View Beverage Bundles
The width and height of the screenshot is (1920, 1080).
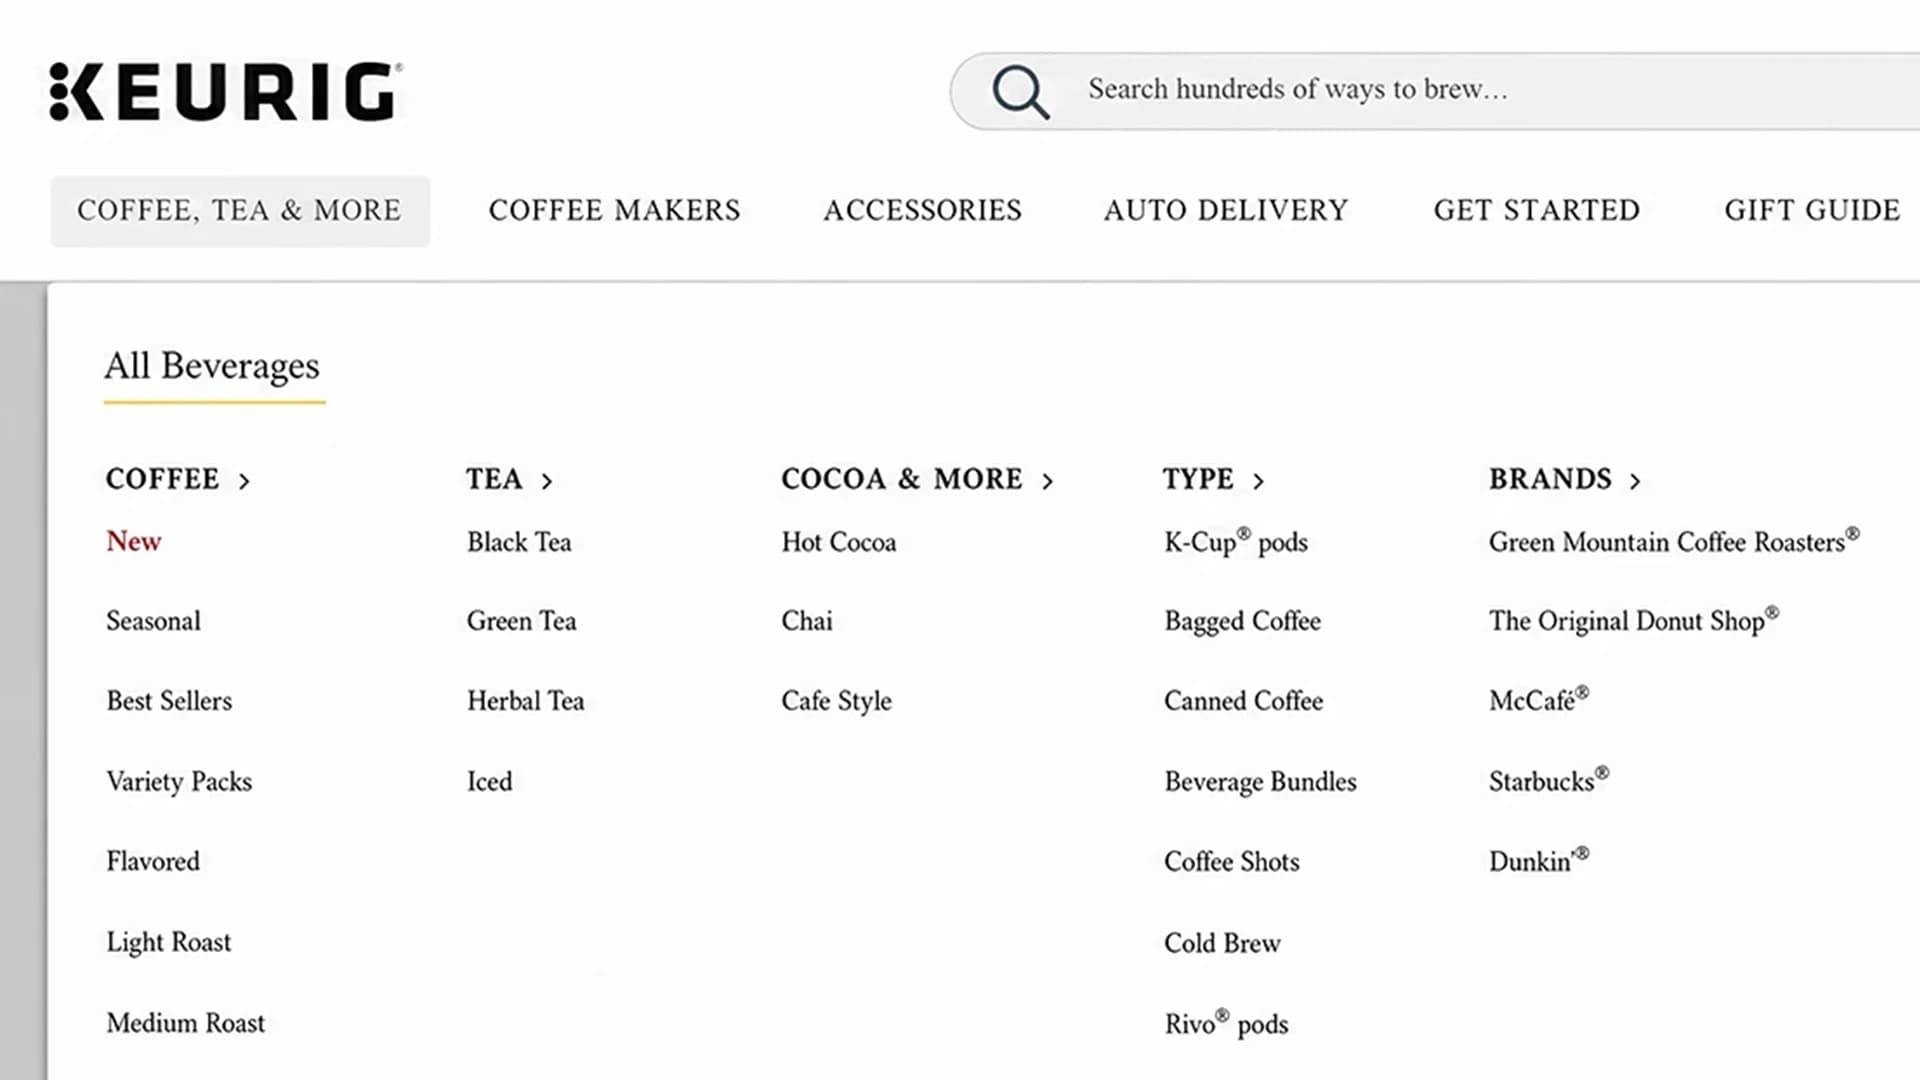(x=1260, y=782)
